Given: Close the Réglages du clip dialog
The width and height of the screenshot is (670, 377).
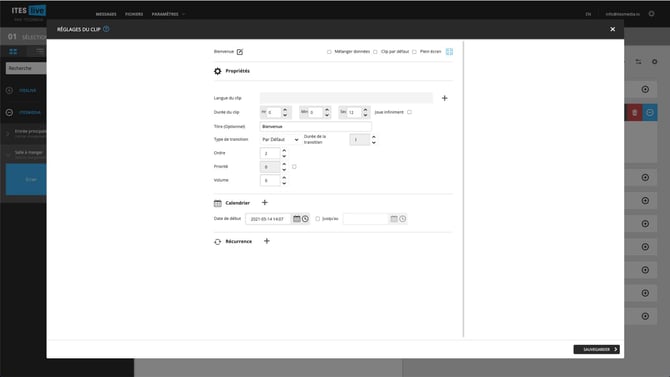Looking at the screenshot, I should (x=612, y=29).
